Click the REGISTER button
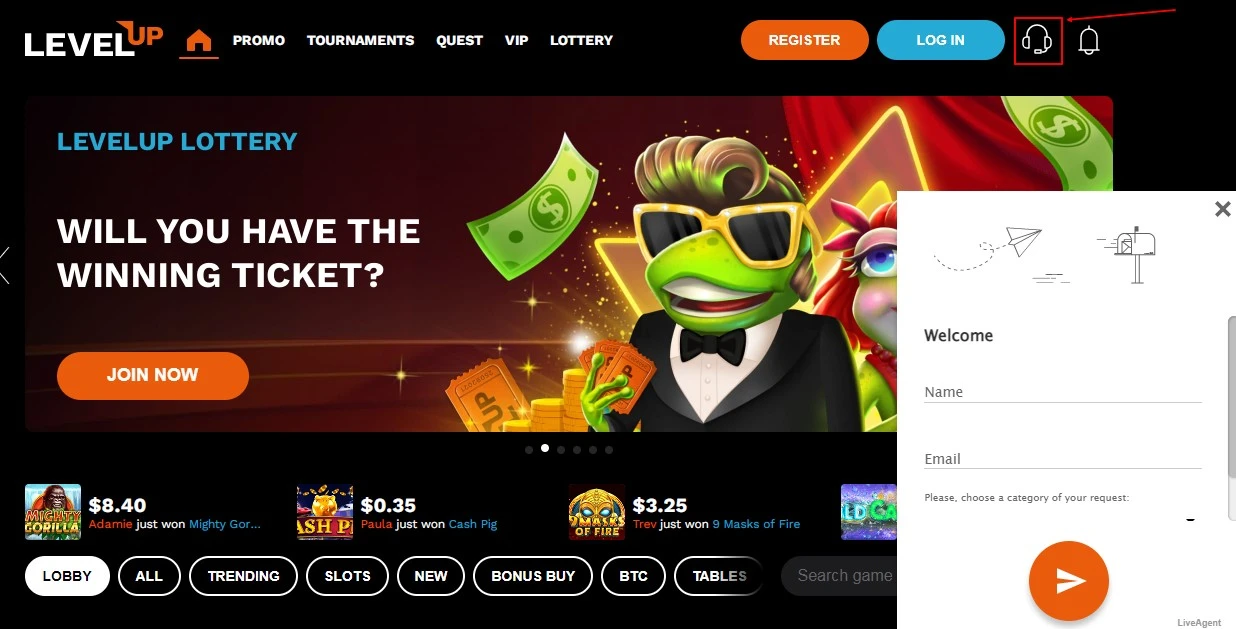Viewport: 1236px width, 629px height. point(805,40)
